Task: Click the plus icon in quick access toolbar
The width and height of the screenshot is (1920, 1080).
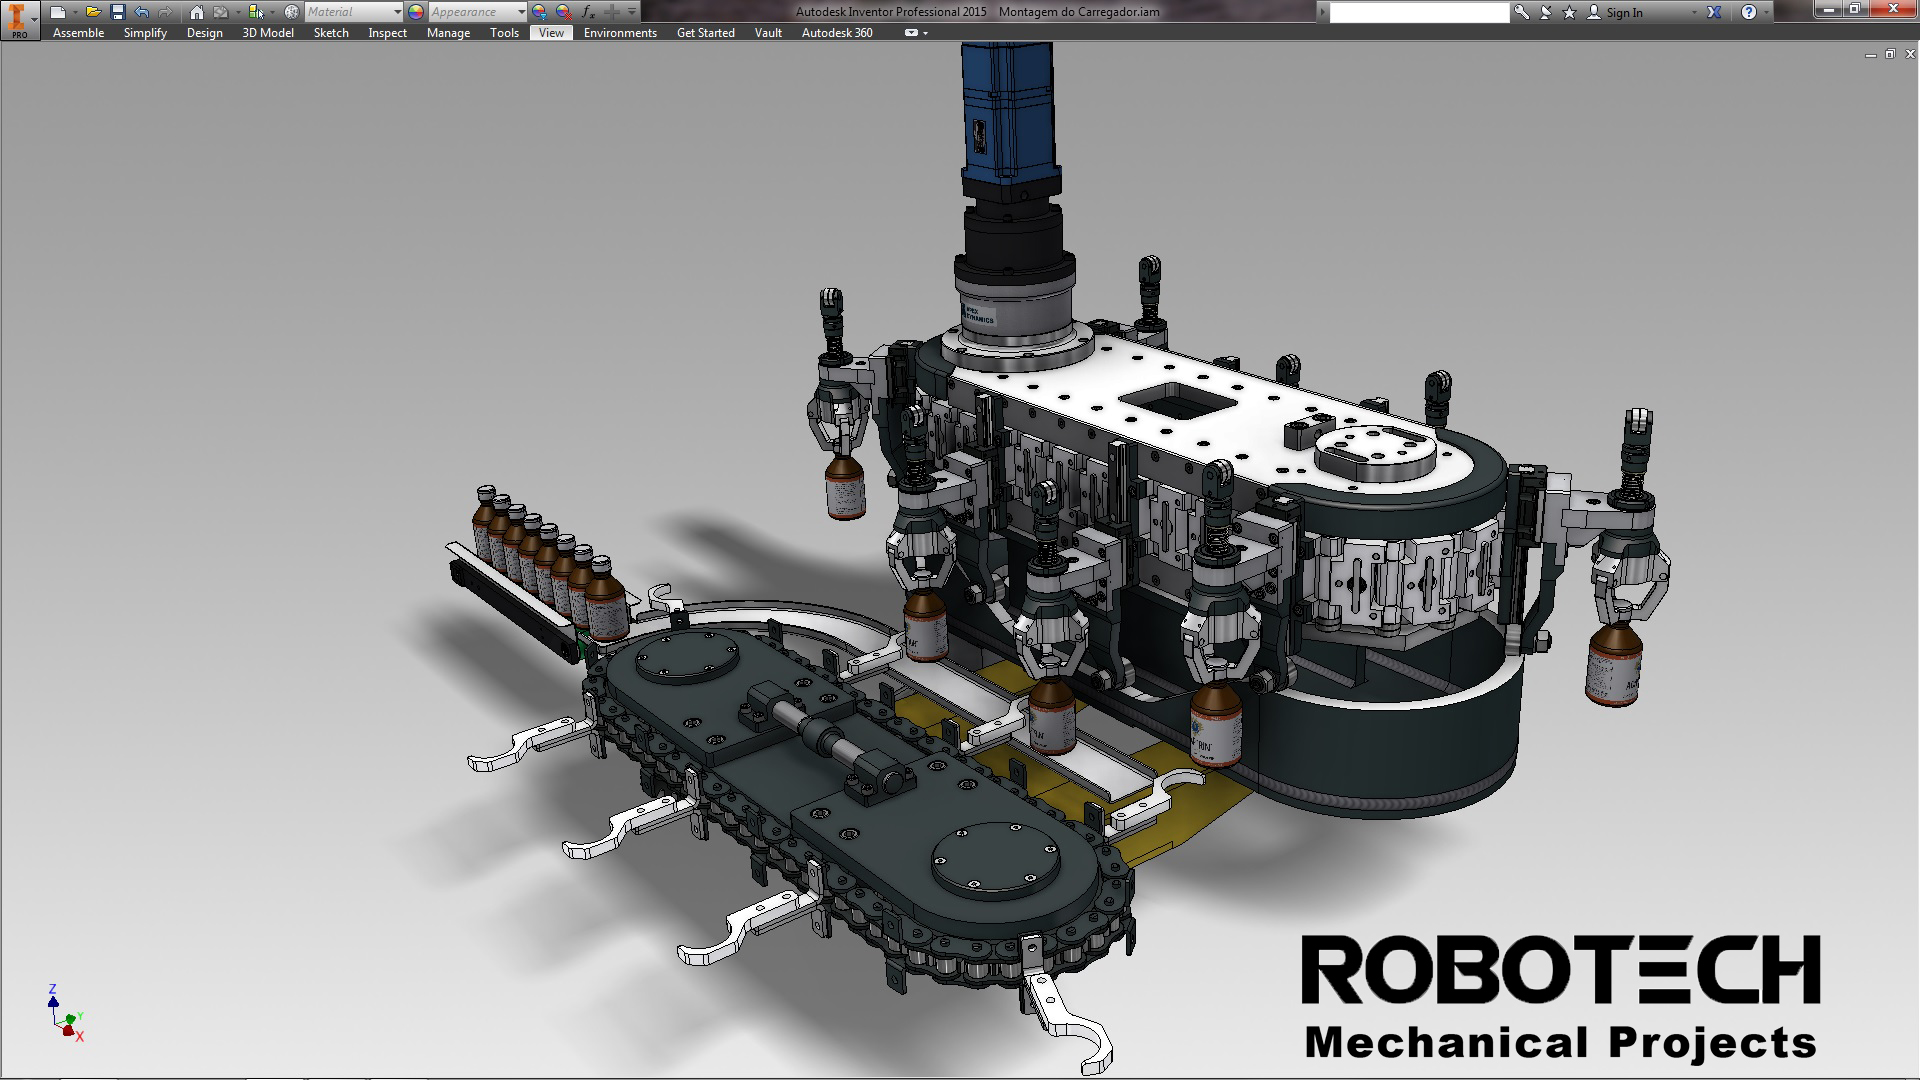Action: pos(612,12)
